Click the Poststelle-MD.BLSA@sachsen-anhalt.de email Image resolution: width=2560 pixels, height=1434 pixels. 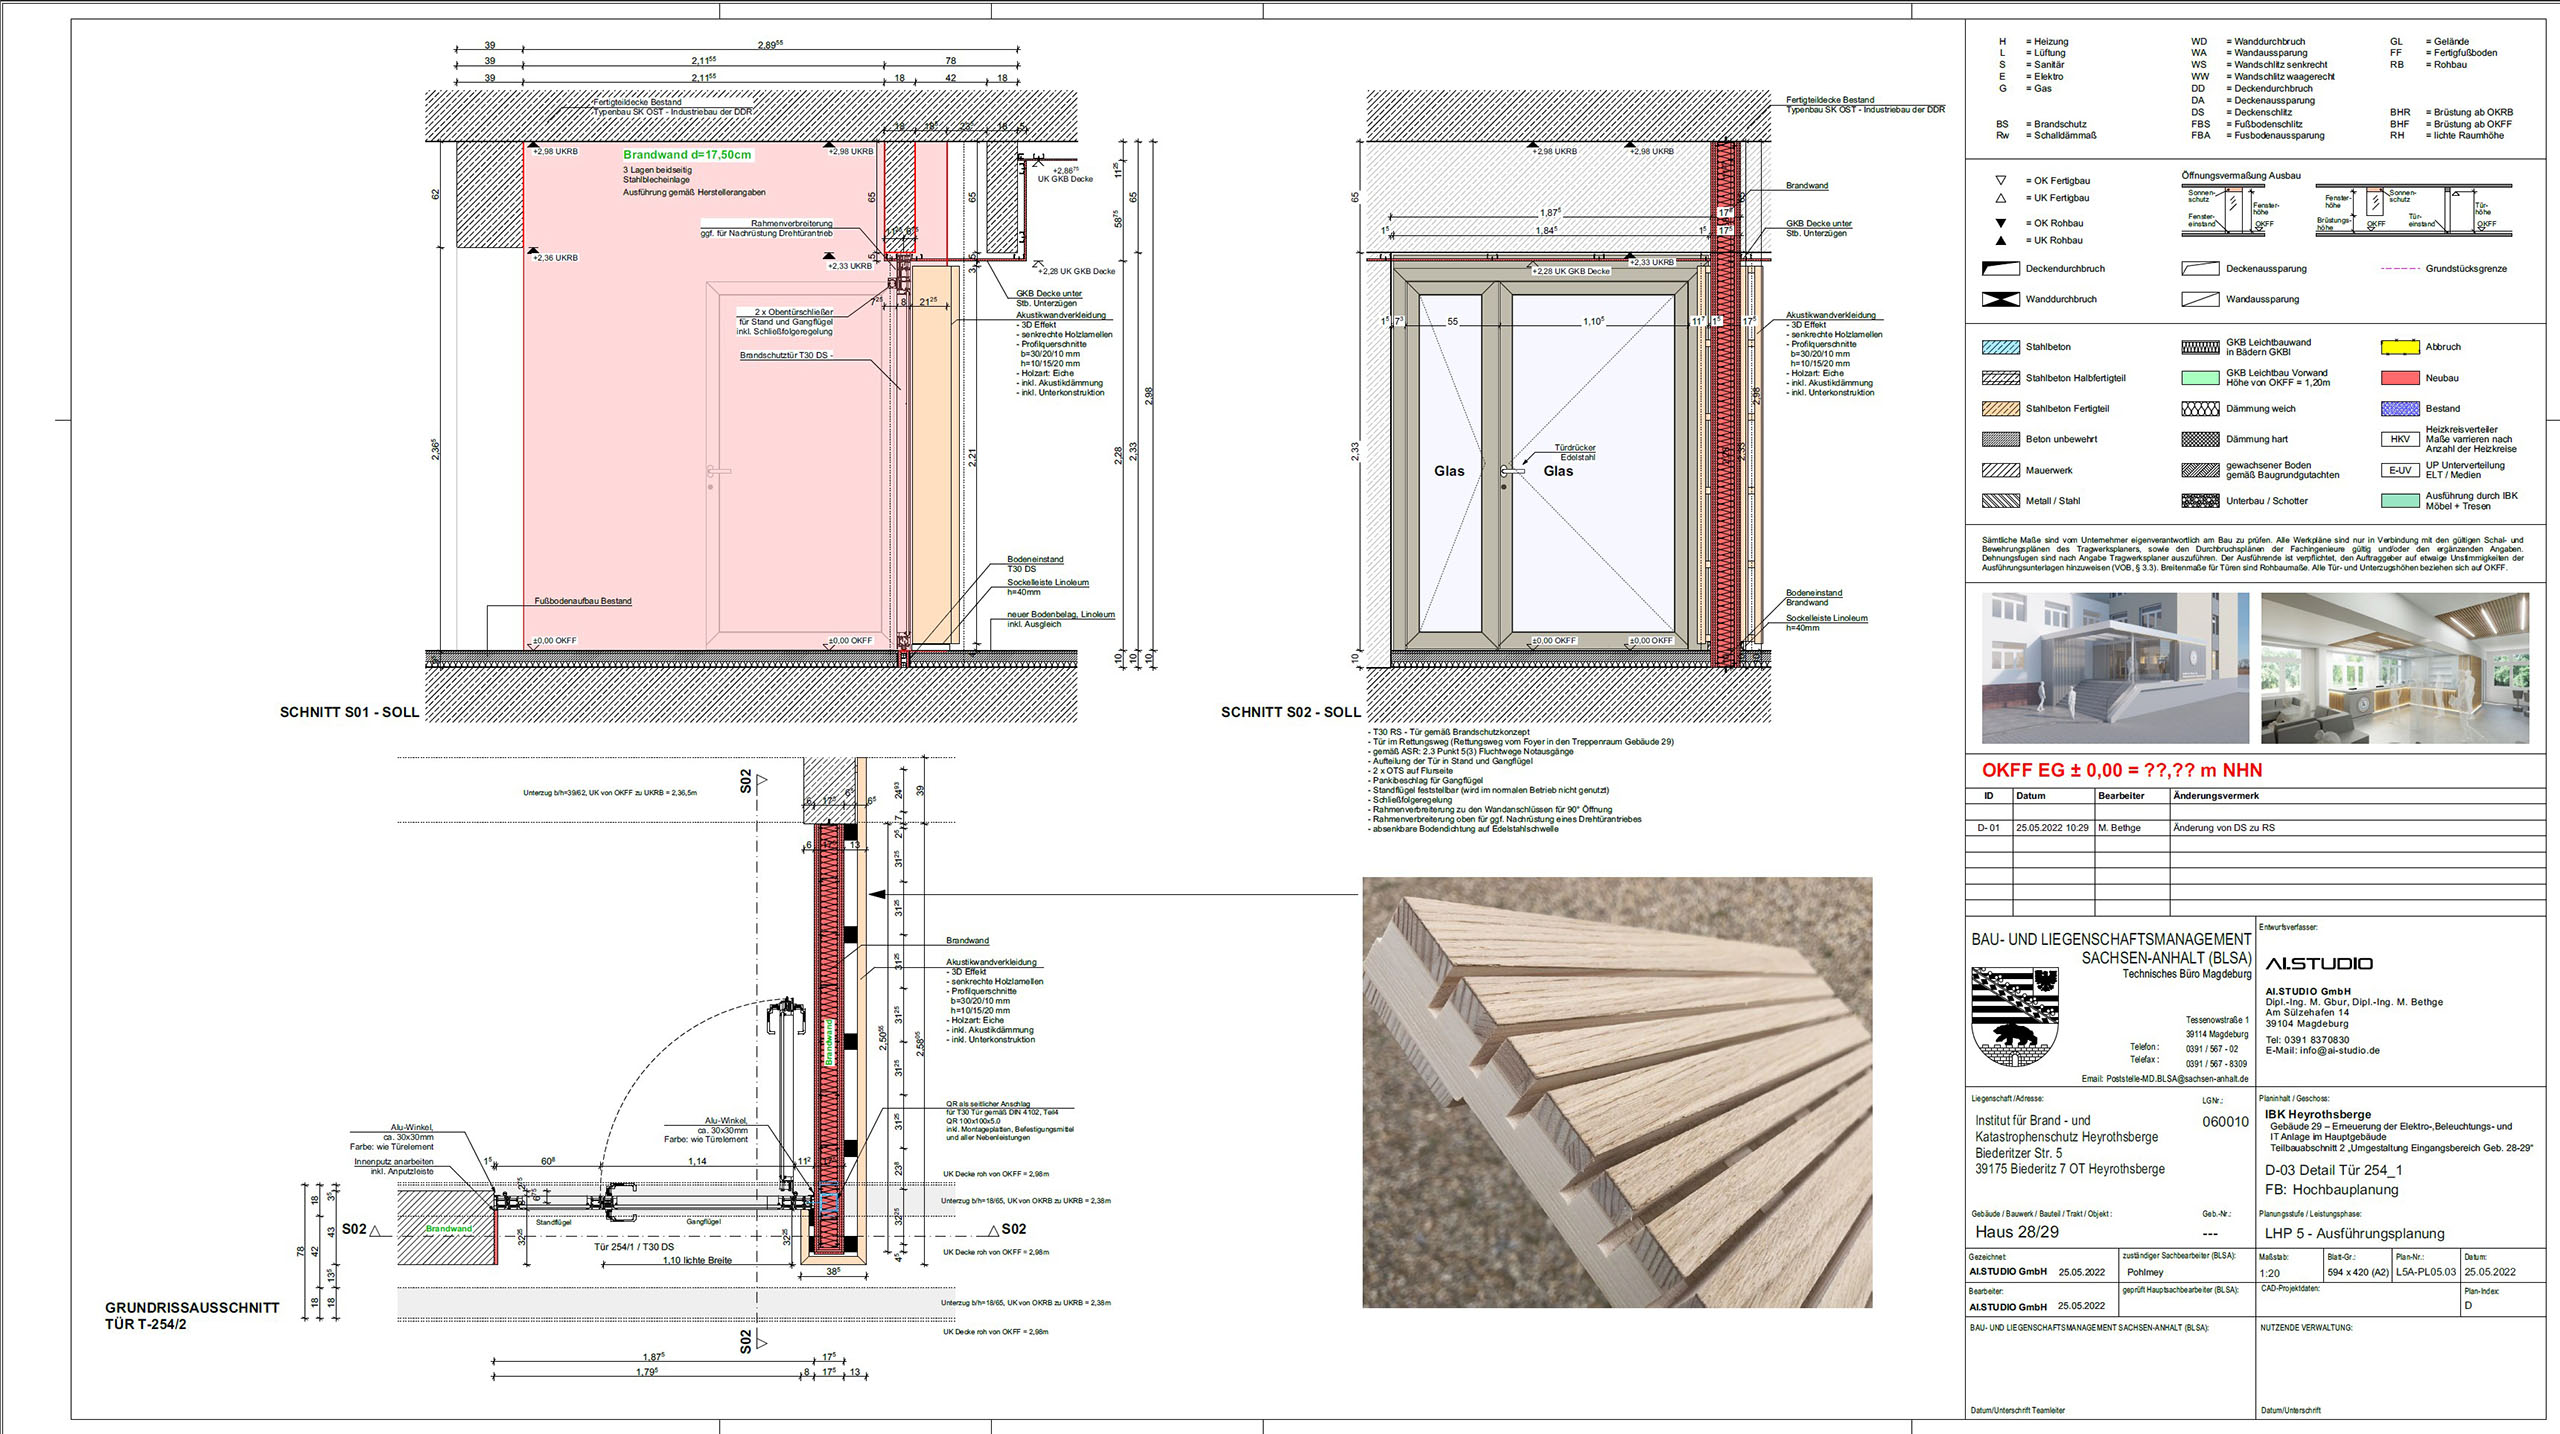click(2178, 1079)
